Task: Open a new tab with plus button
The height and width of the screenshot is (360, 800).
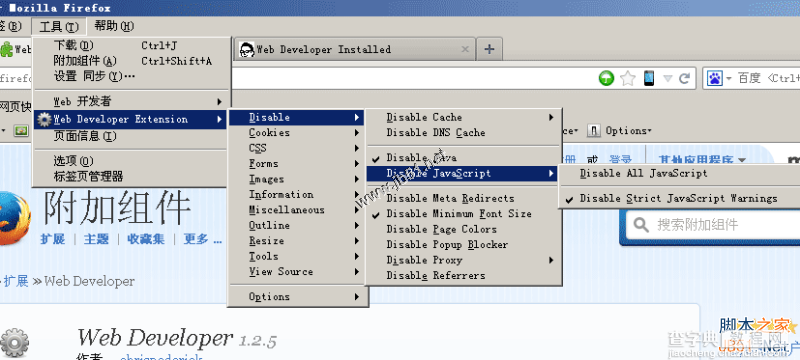Action: point(489,49)
